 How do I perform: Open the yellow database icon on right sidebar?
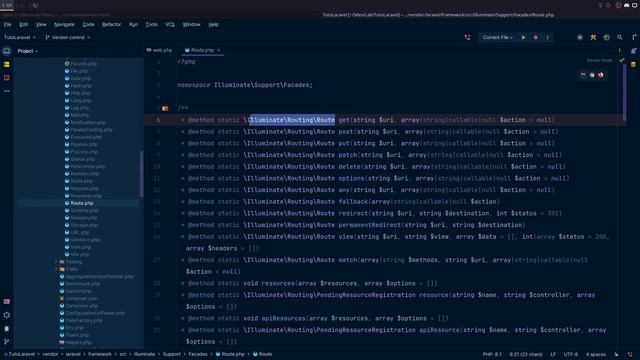[x=633, y=64]
